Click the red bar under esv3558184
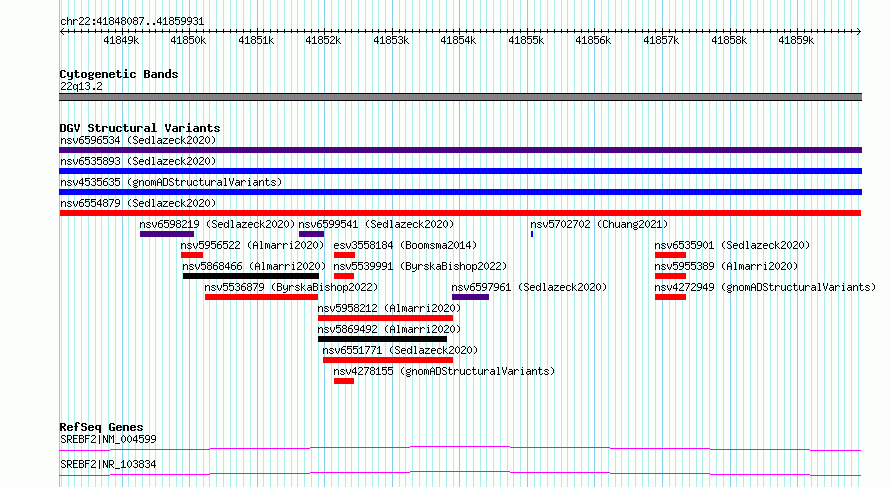 pos(344,255)
